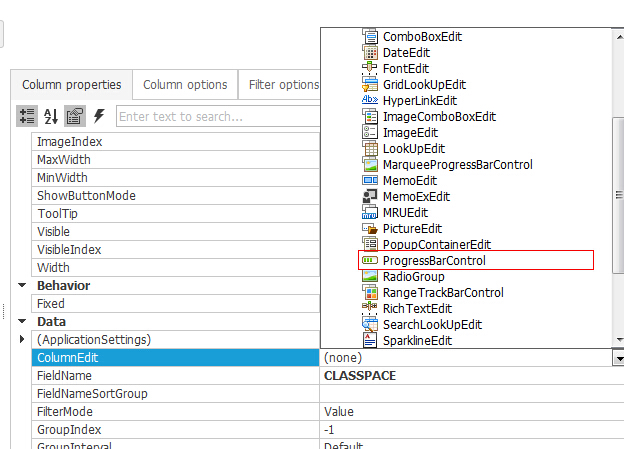Click the SearchLookUpEdit icon

click(x=370, y=324)
